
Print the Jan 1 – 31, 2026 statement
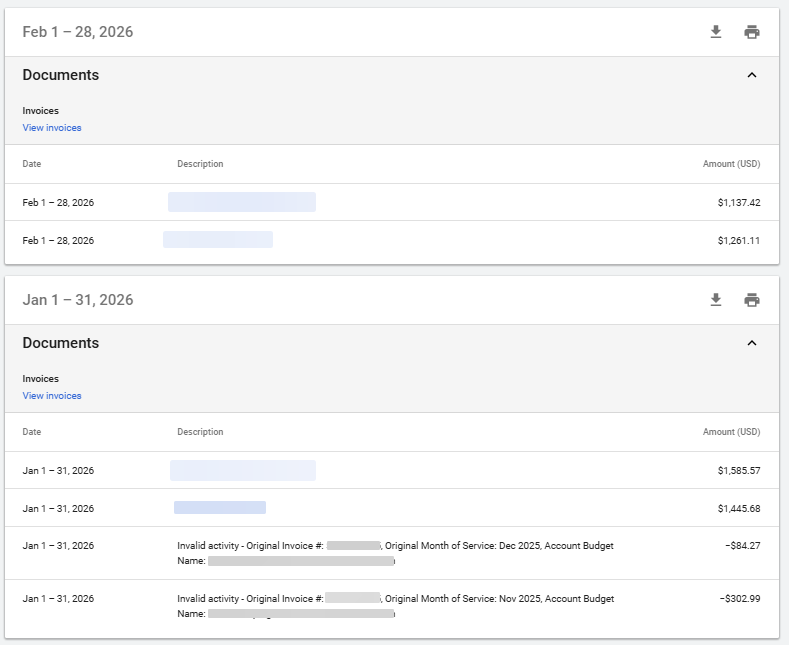pos(752,300)
